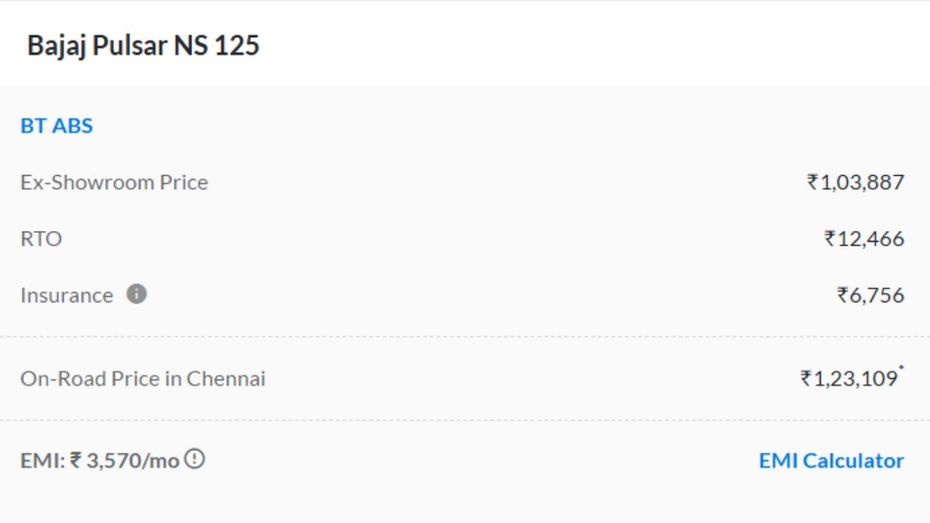Click the rupee symbol before 6,756
This screenshot has height=523, width=930.
(x=842, y=294)
